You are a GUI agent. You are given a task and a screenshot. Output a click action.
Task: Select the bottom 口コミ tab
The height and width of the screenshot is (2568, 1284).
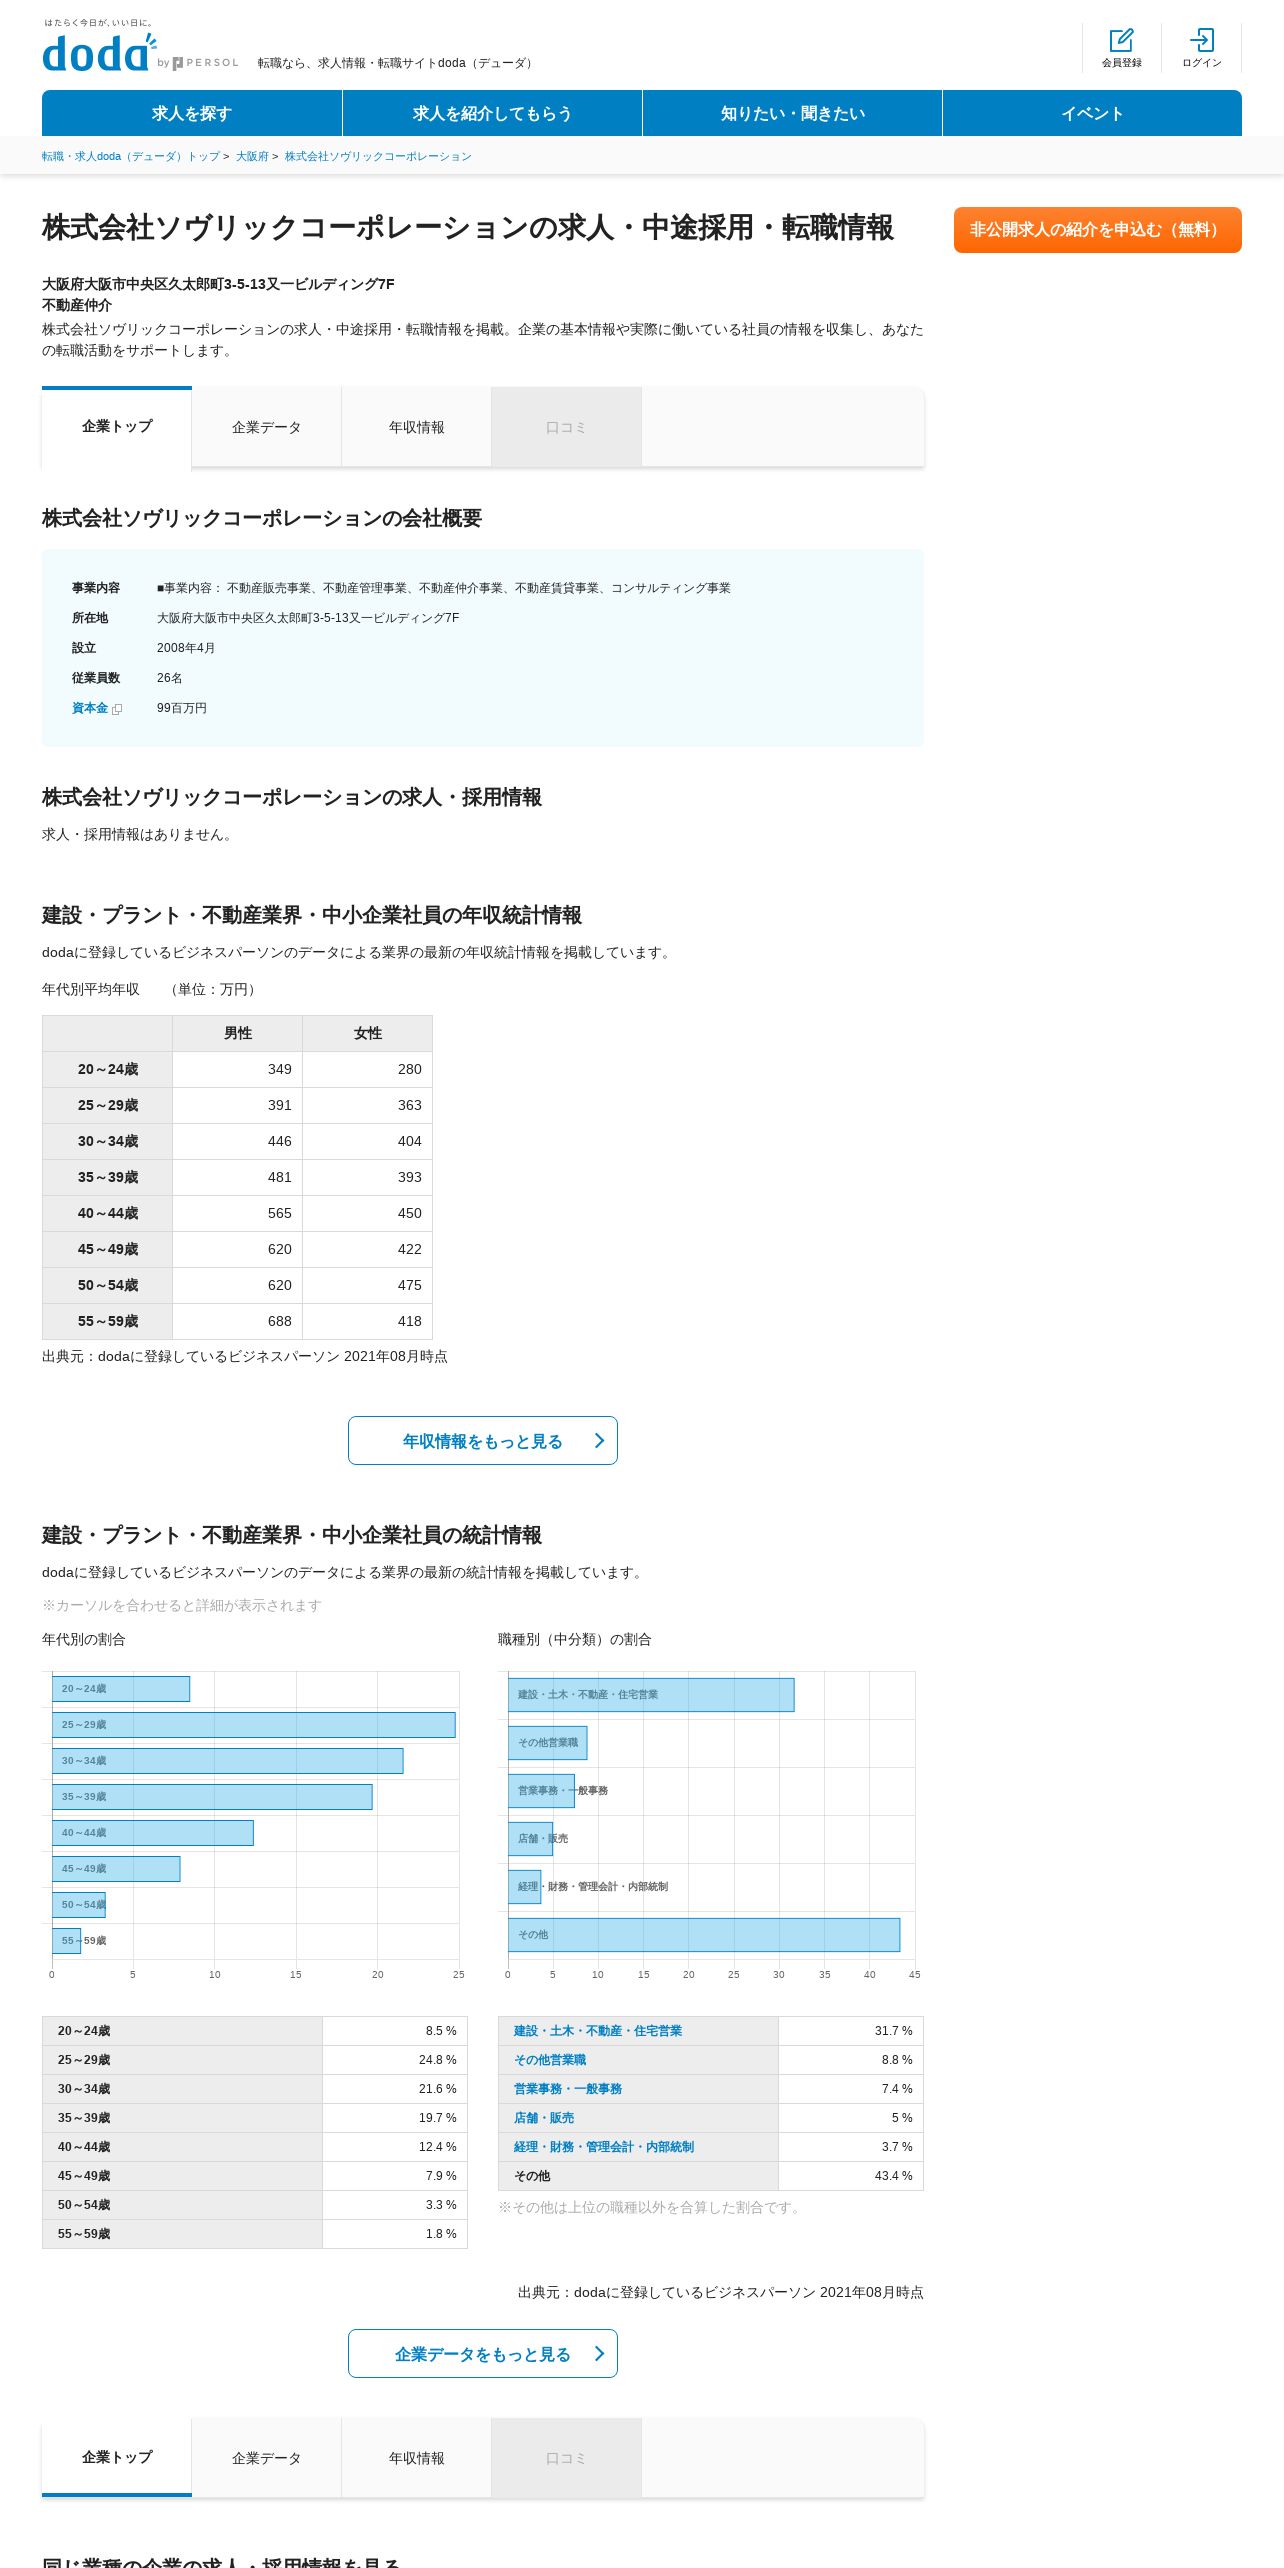pos(566,2458)
